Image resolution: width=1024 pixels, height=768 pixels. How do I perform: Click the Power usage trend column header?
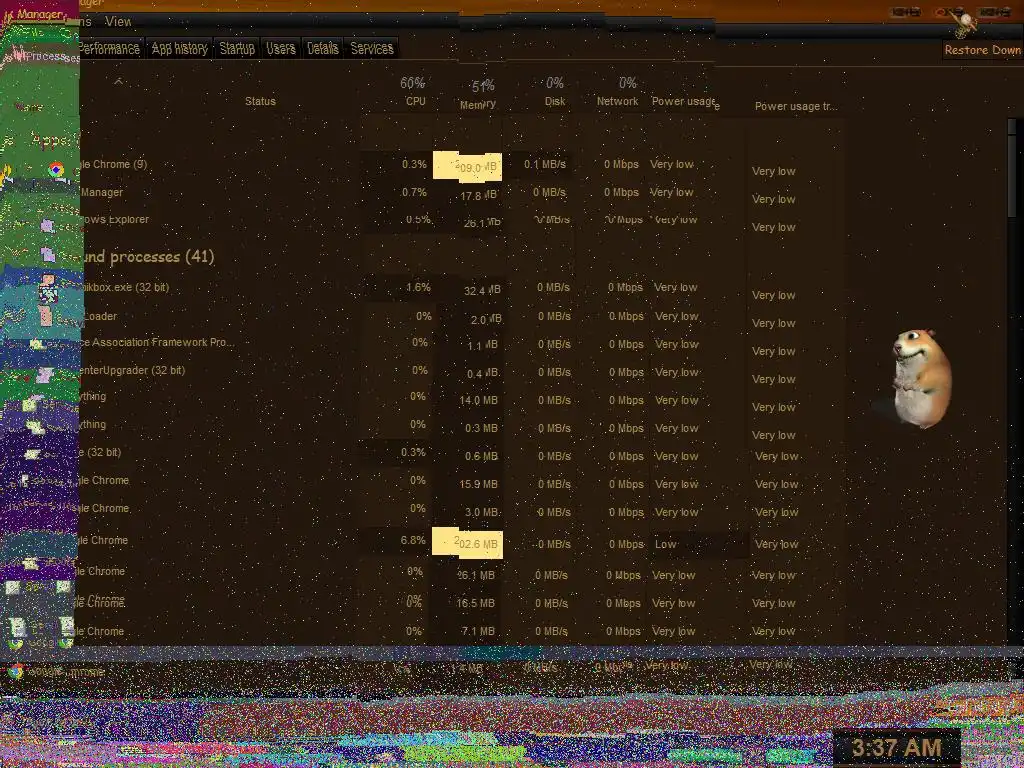[x=795, y=106]
